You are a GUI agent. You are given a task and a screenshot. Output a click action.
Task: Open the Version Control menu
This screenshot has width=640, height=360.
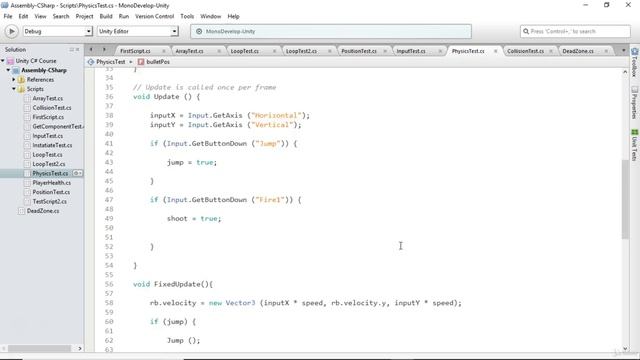154,16
